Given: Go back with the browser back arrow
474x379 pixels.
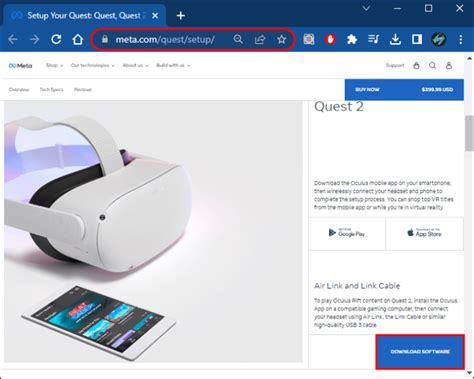Looking at the screenshot, I should click(x=13, y=40).
